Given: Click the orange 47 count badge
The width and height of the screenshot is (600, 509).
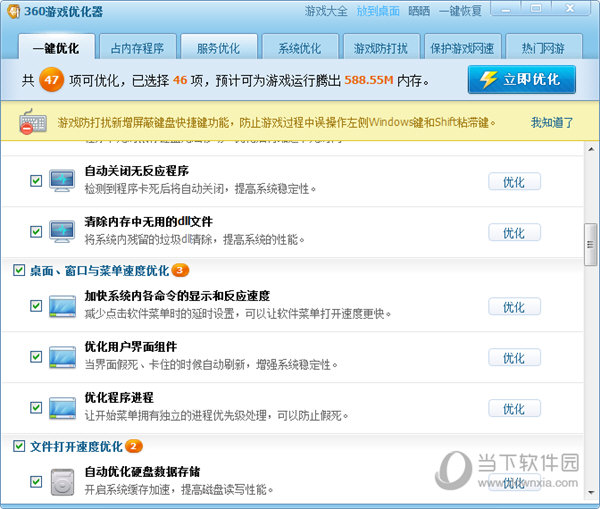Looking at the screenshot, I should click(51, 80).
